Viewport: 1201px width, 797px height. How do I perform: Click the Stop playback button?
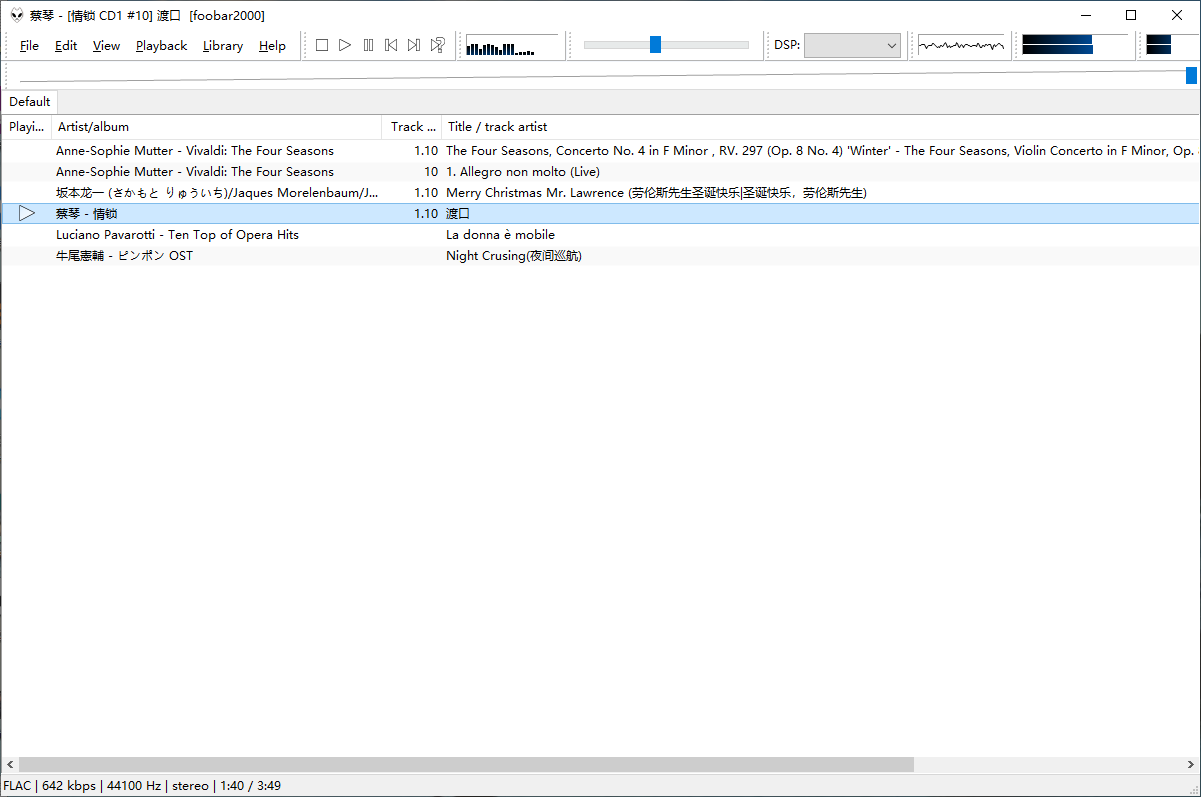322,45
